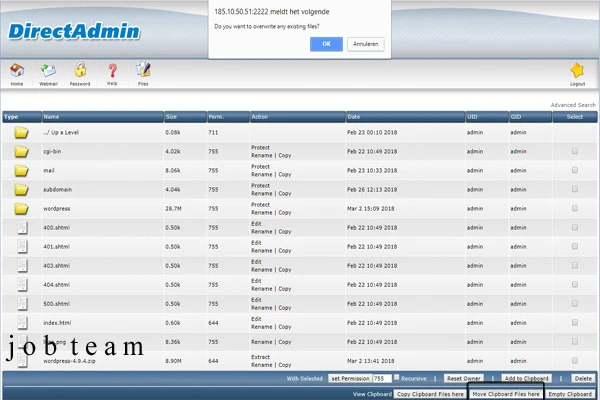
Task: Open the Advanced Search link
Action: [x=572, y=105]
